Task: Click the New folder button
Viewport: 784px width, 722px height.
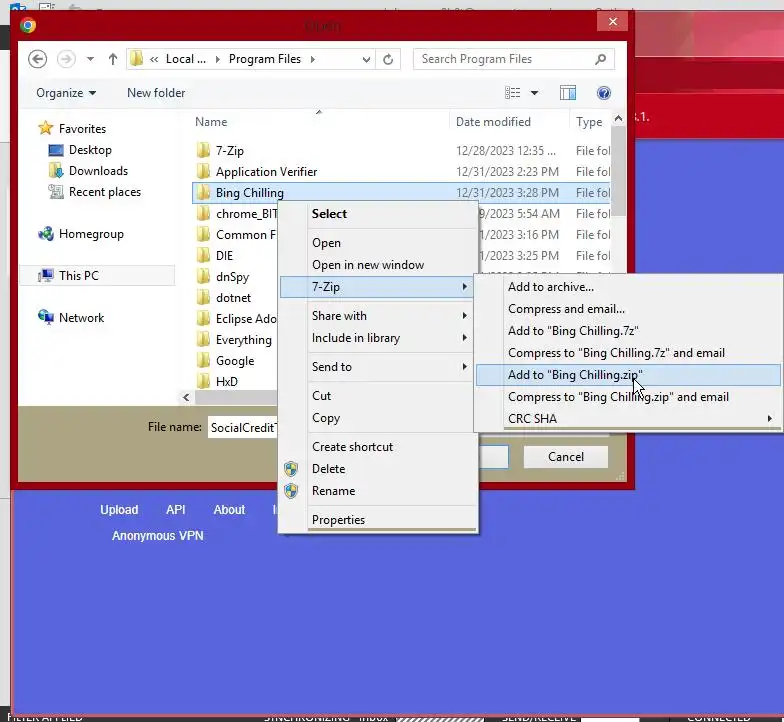Action: point(156,93)
